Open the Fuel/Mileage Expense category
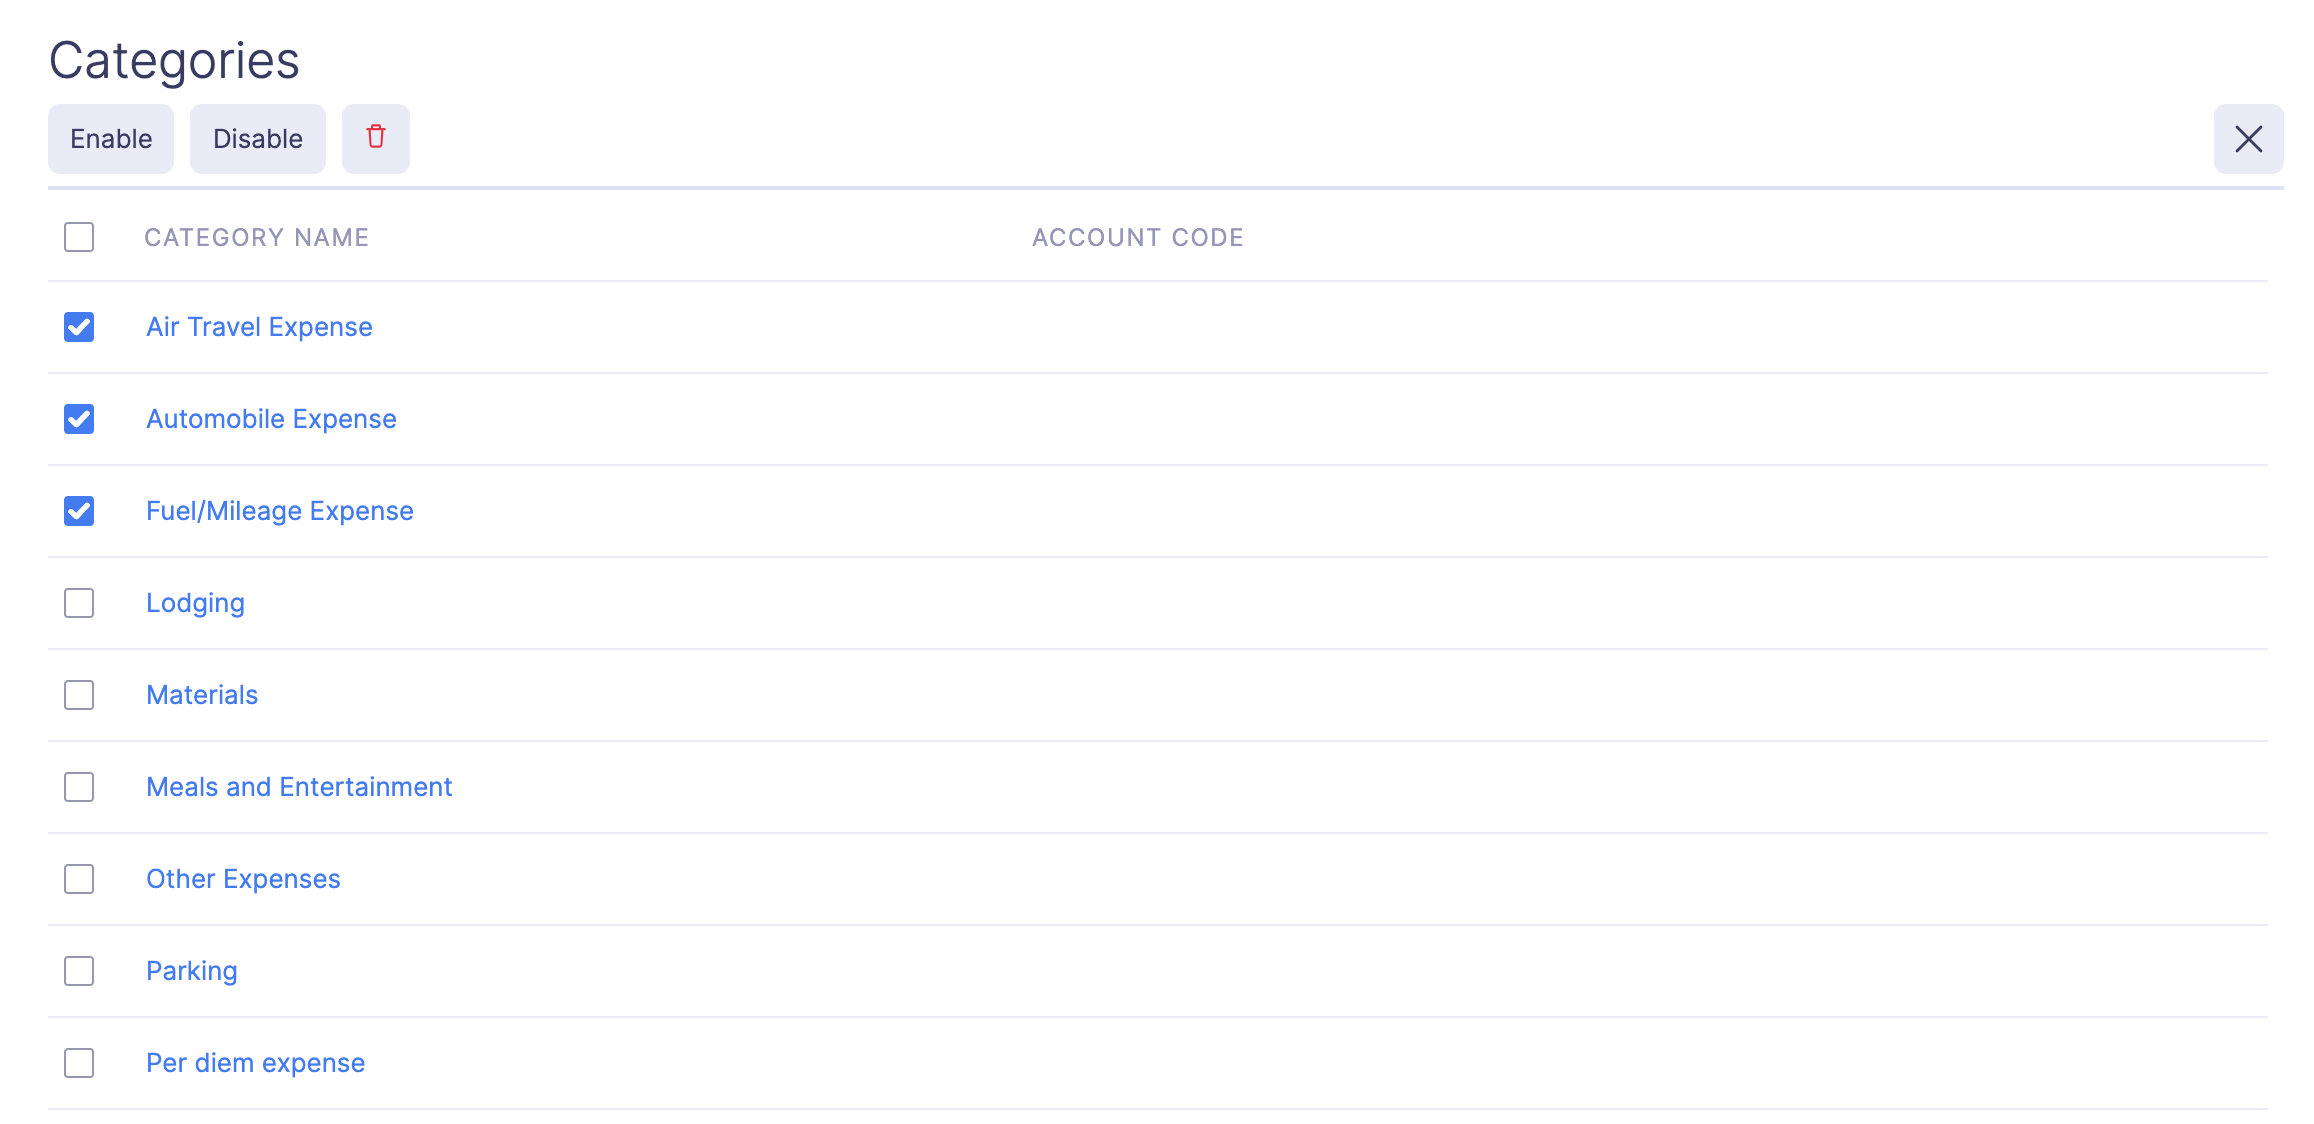The height and width of the screenshot is (1124, 2314). (x=280, y=511)
